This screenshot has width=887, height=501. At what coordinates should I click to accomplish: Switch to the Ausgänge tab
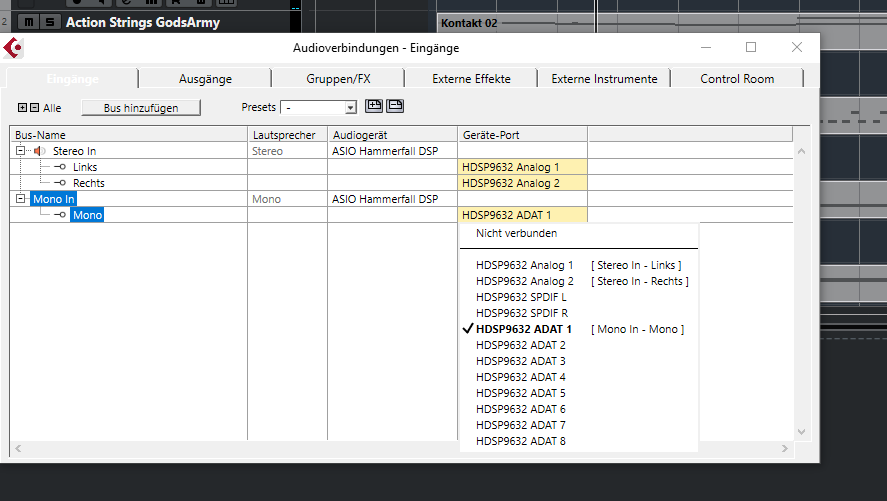[205, 79]
